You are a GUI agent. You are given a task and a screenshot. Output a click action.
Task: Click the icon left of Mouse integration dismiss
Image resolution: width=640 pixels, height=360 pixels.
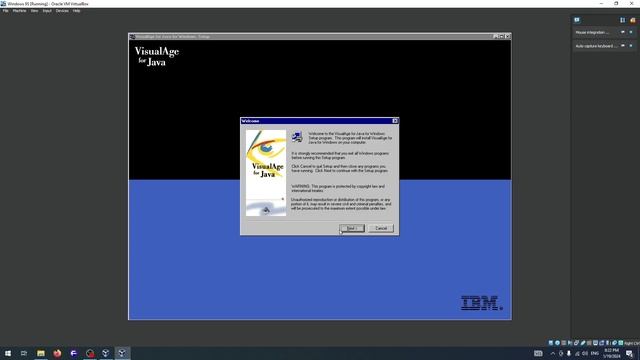(x=623, y=32)
